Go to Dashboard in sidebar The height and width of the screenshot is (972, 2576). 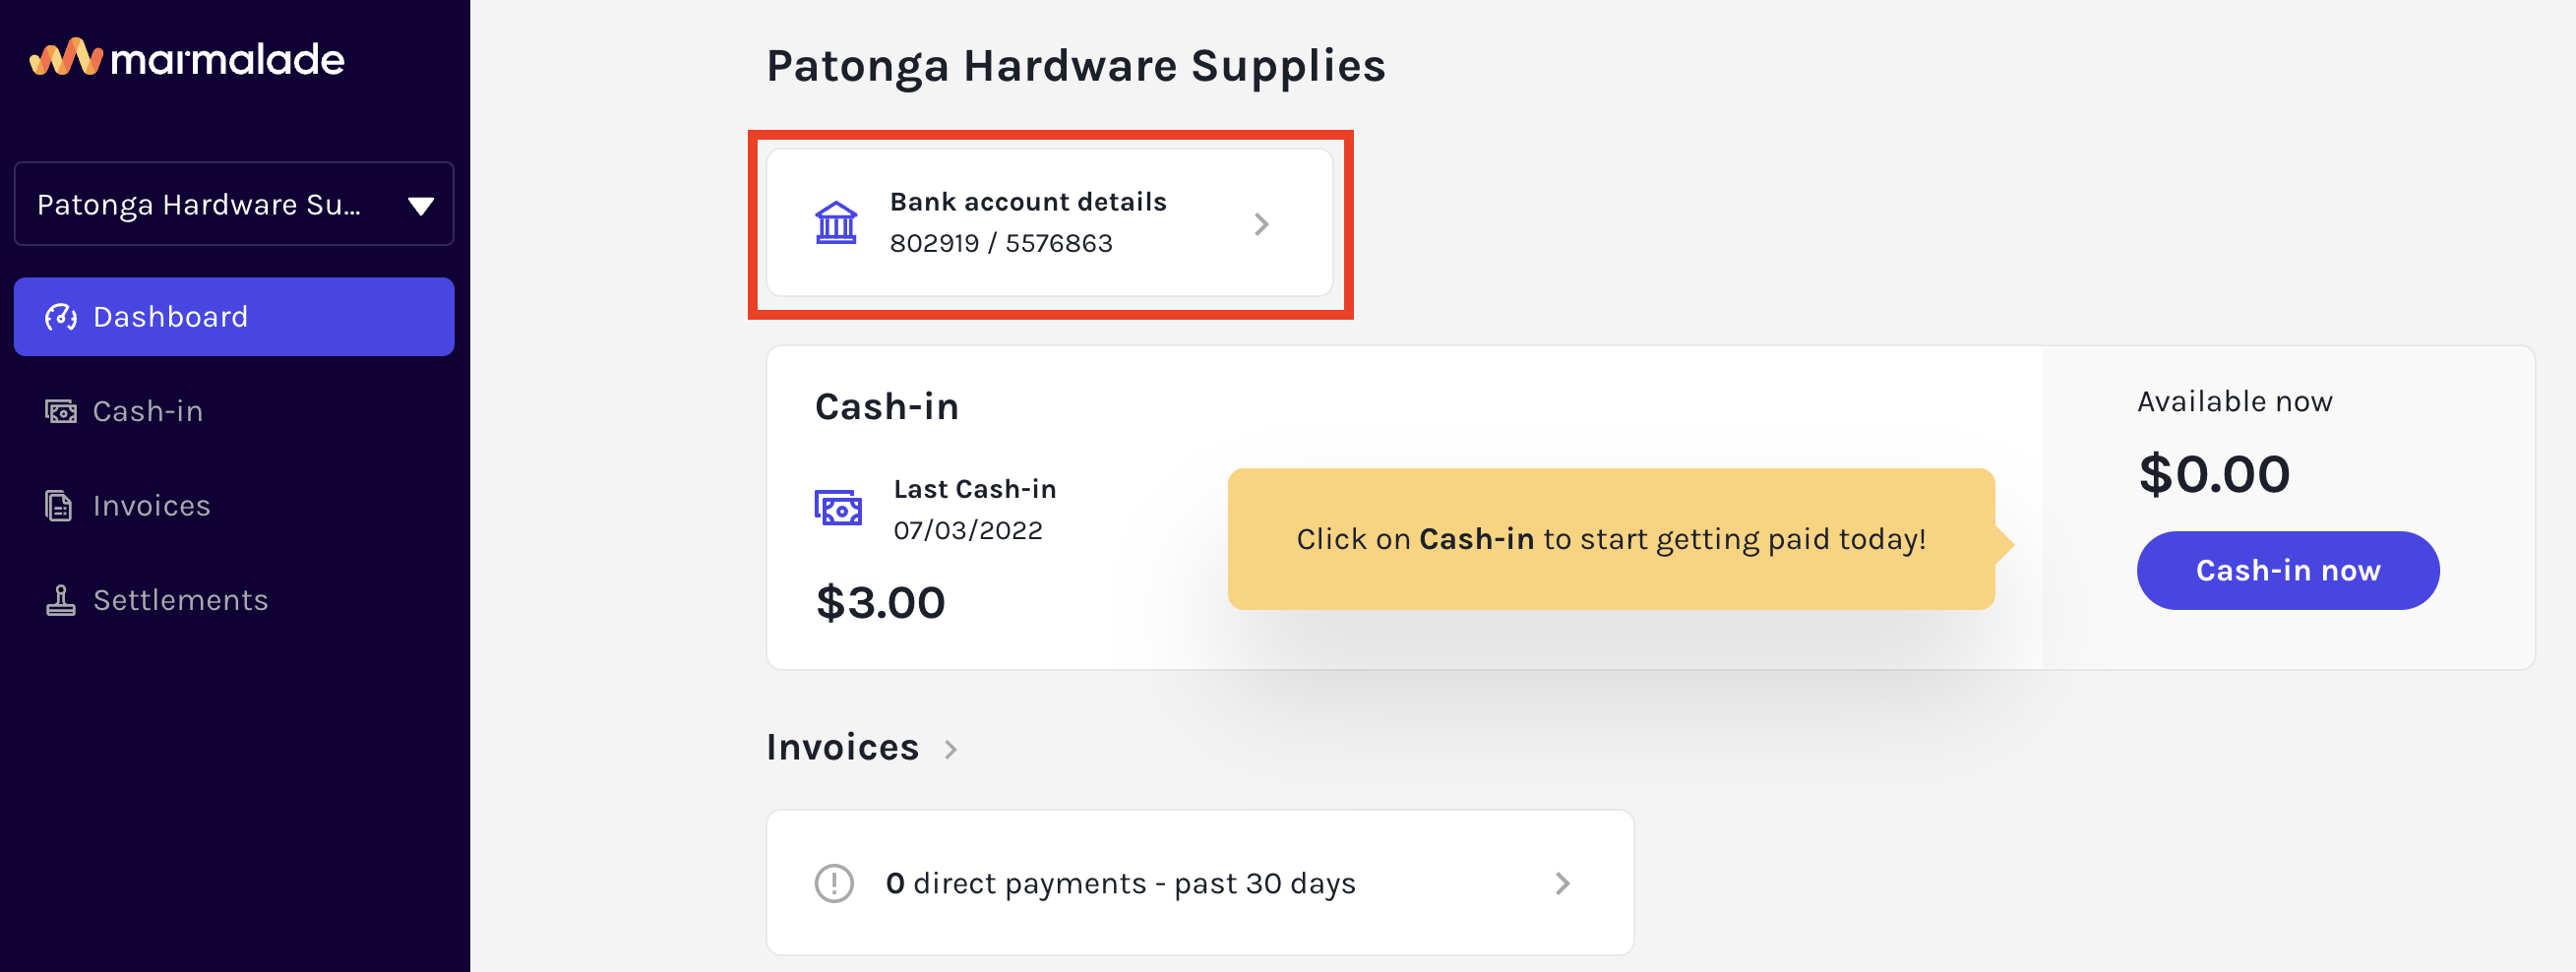[x=234, y=317]
